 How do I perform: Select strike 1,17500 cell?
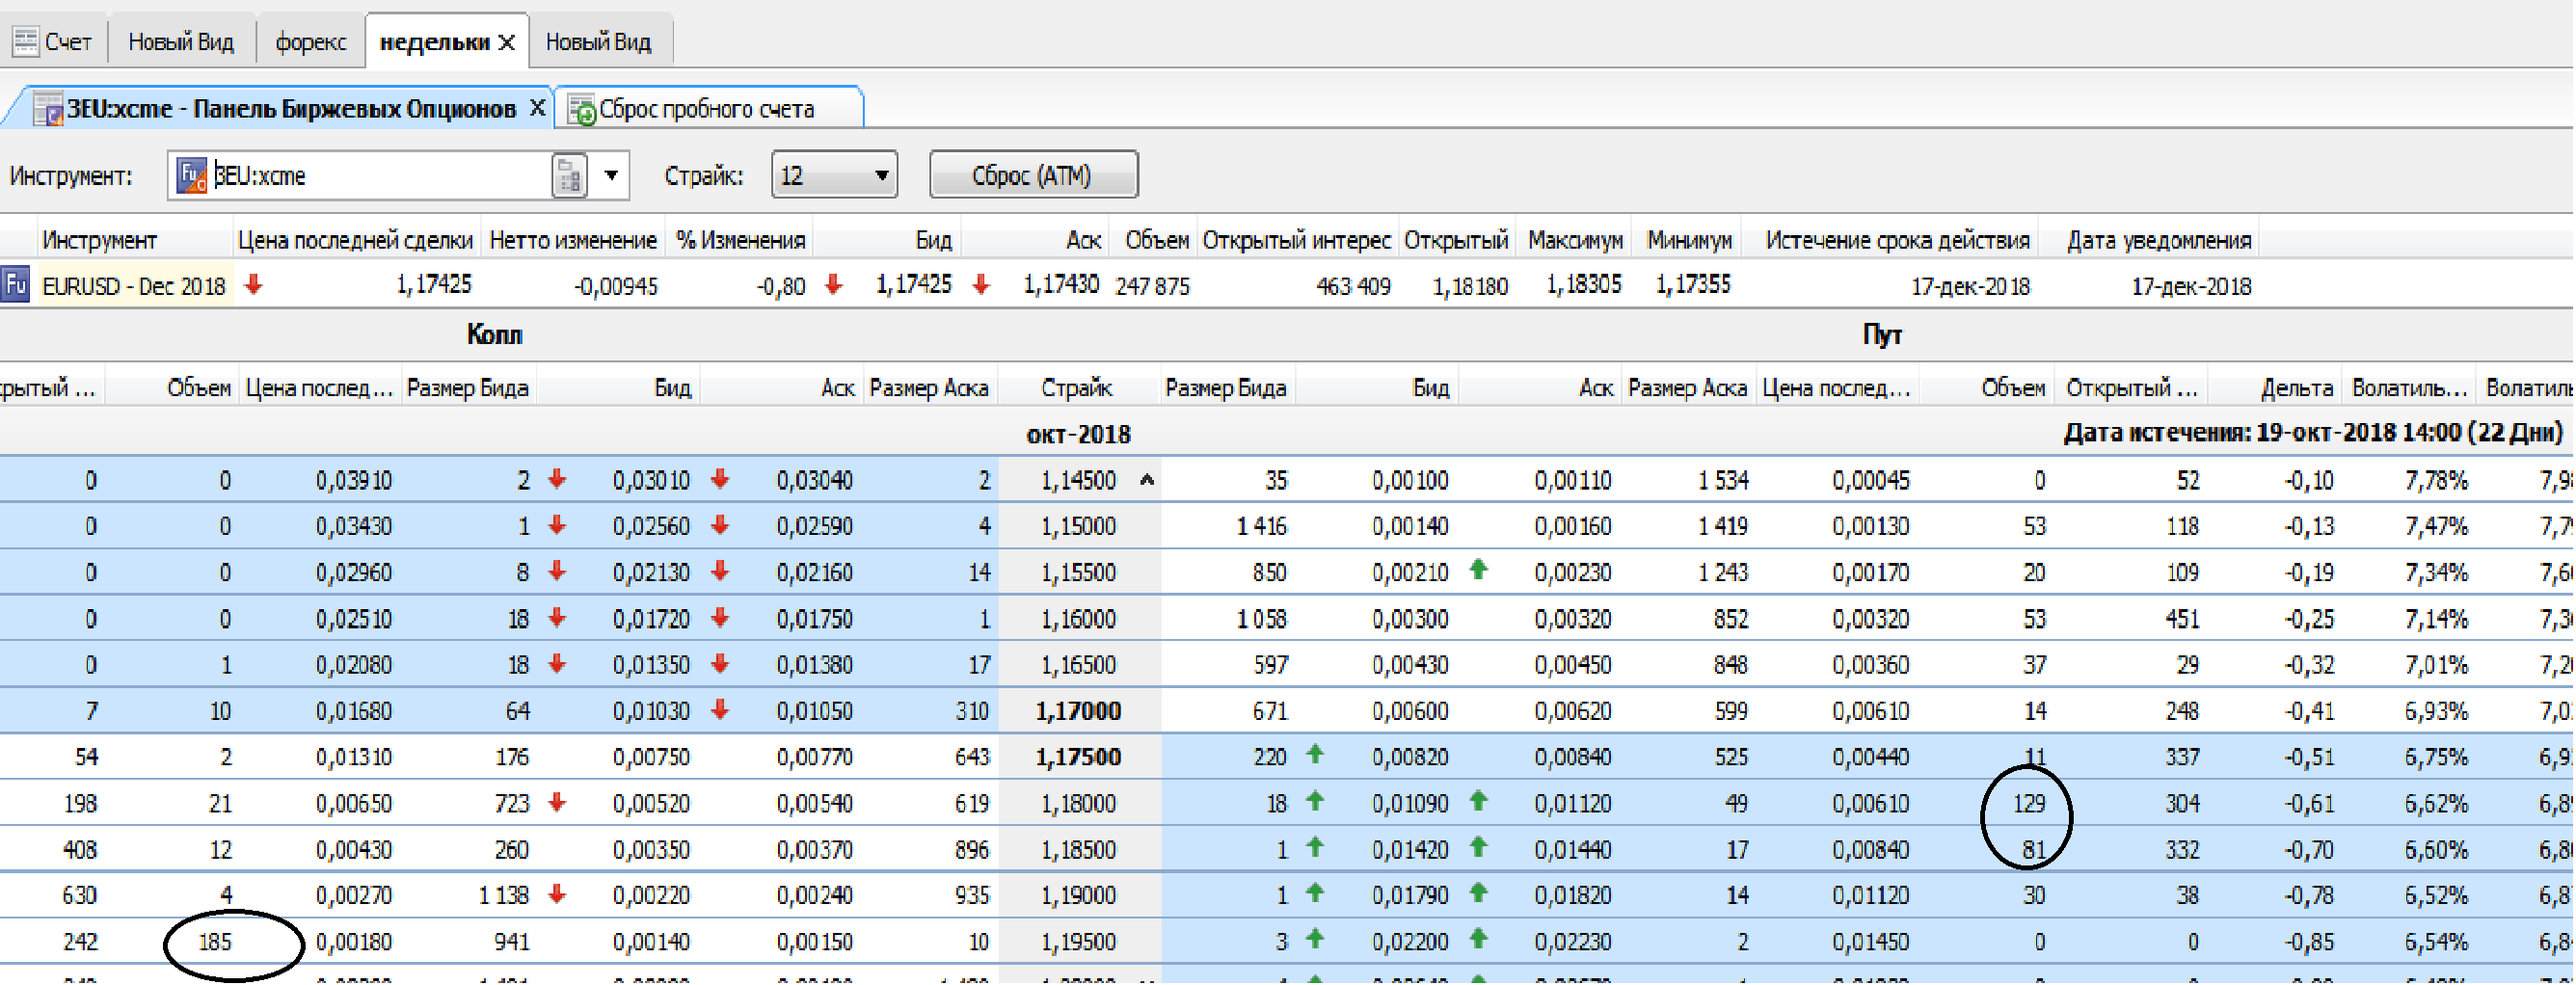click(1078, 757)
